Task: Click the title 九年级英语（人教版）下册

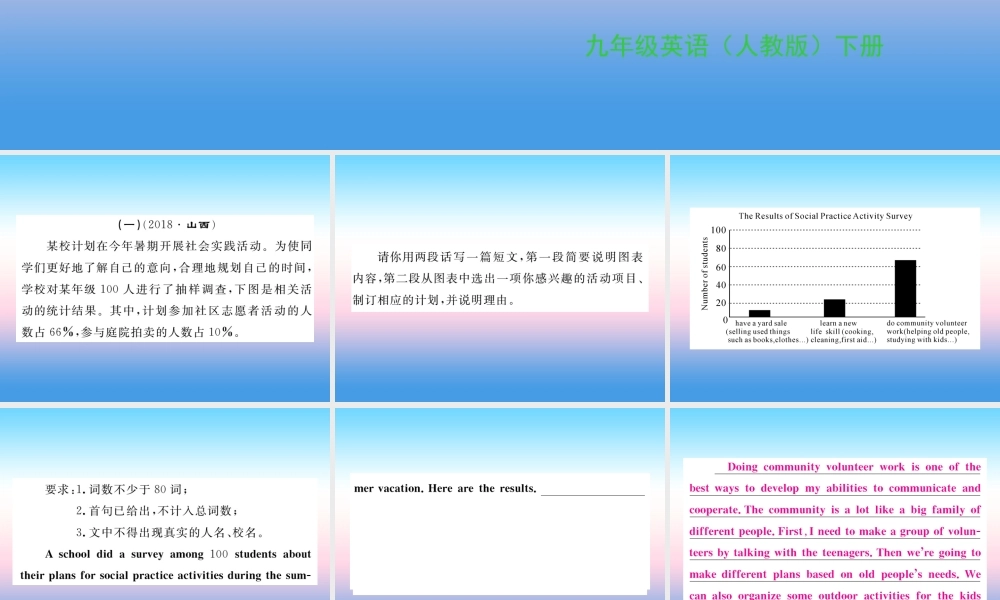Action: [x=734, y=46]
